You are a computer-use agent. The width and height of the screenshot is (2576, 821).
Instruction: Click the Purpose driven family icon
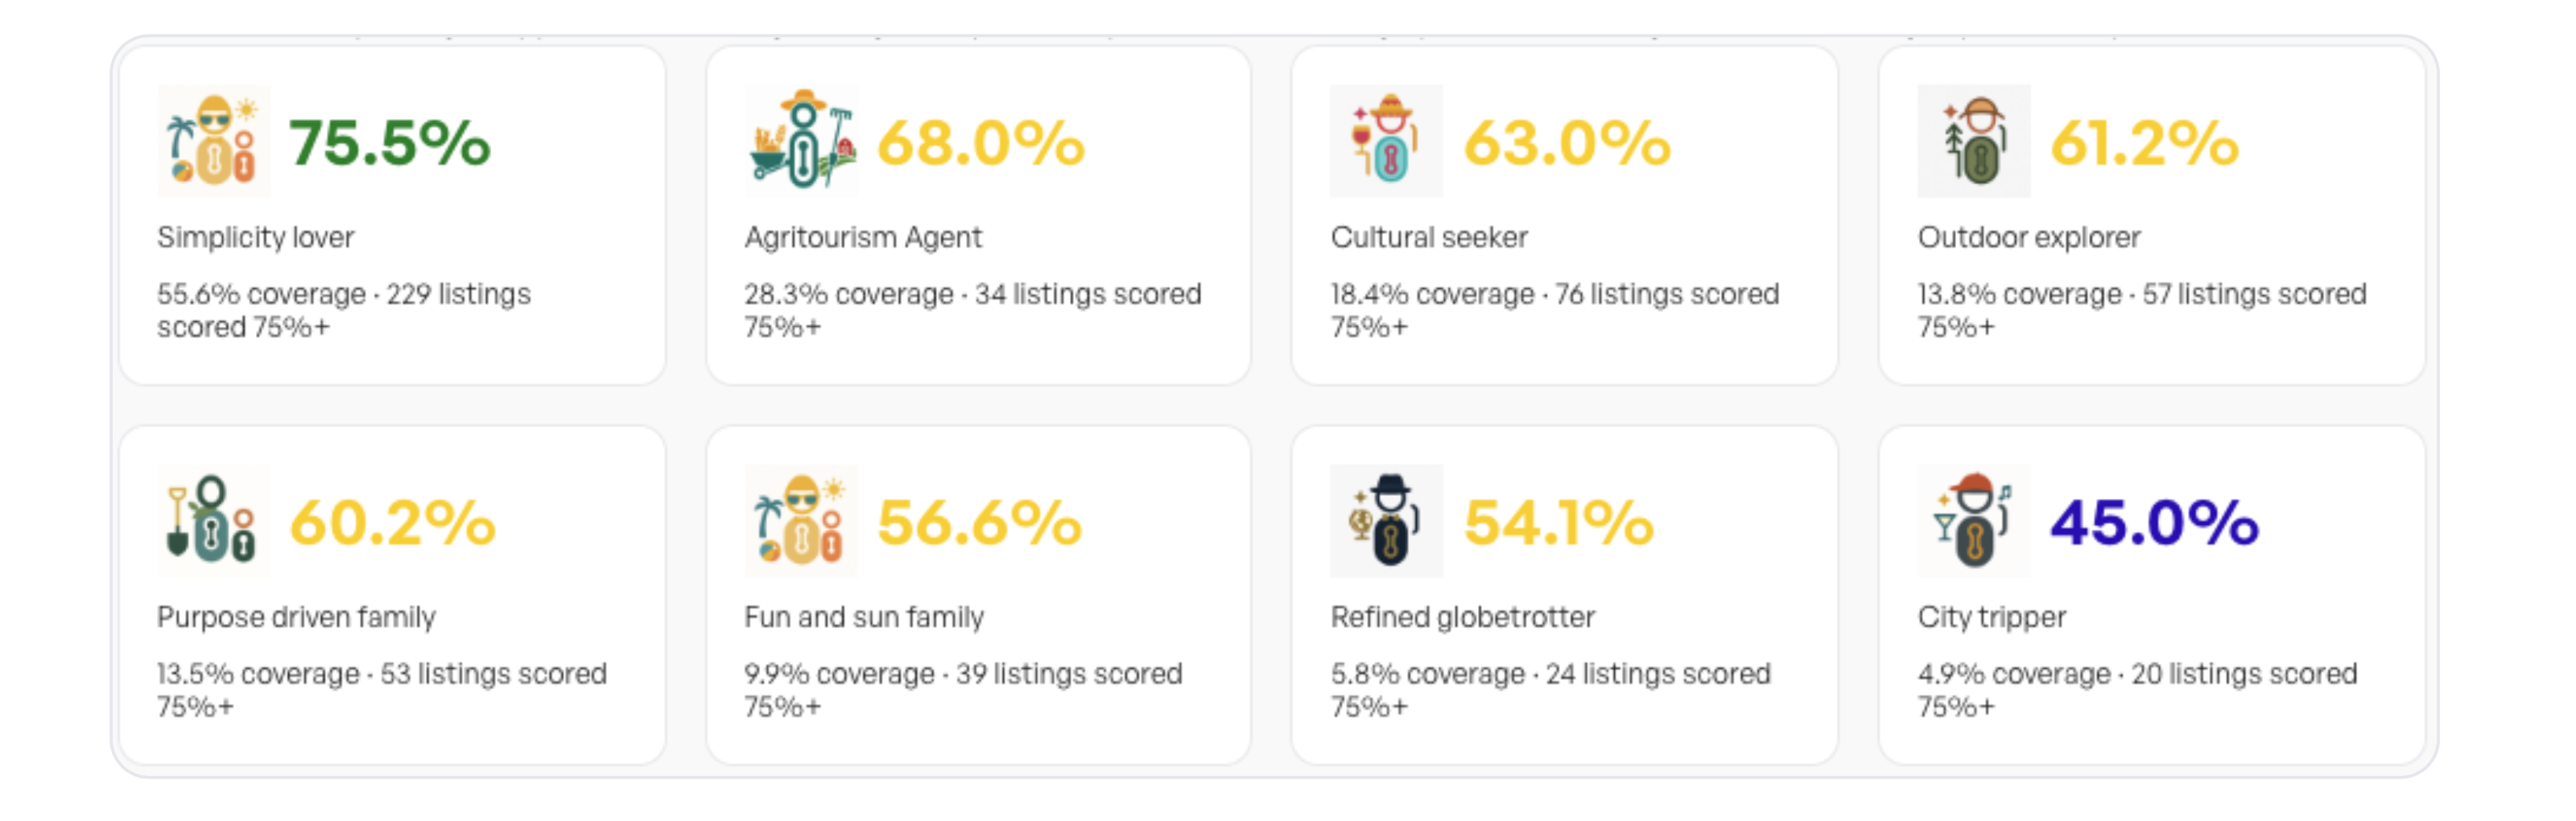pyautogui.click(x=213, y=521)
